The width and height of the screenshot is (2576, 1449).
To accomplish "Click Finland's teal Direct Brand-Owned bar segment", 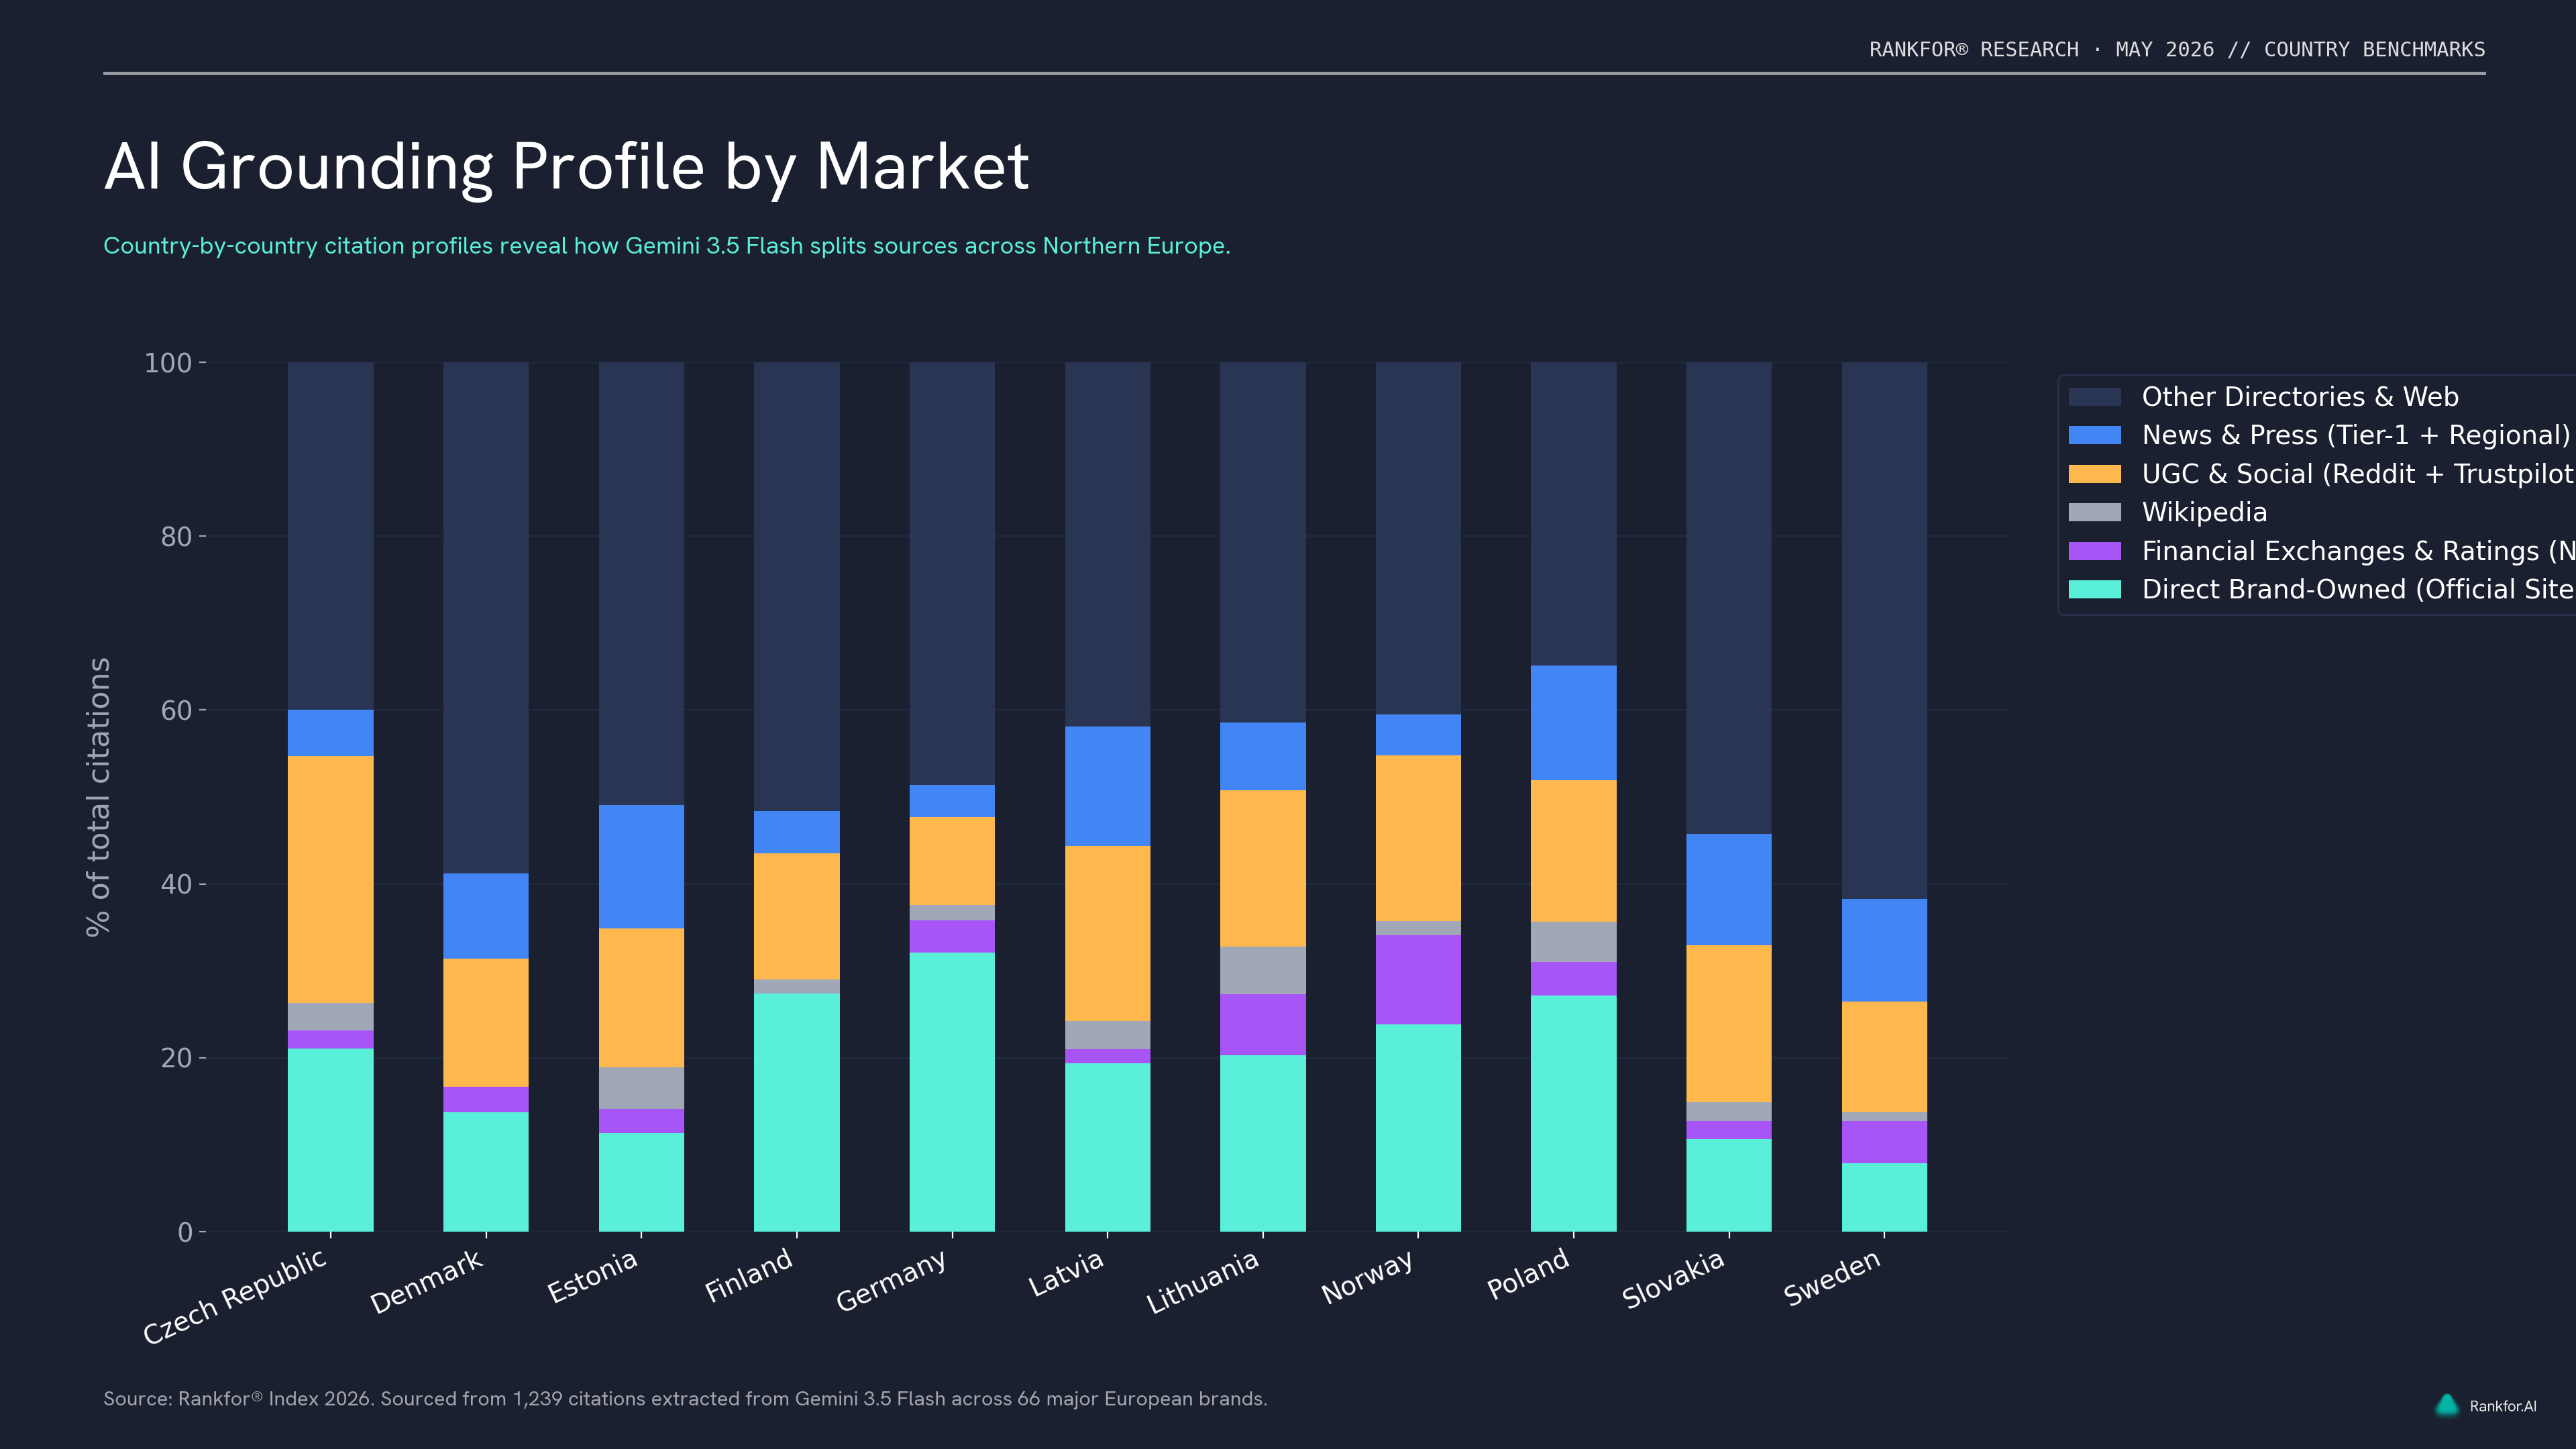I will point(797,1113).
